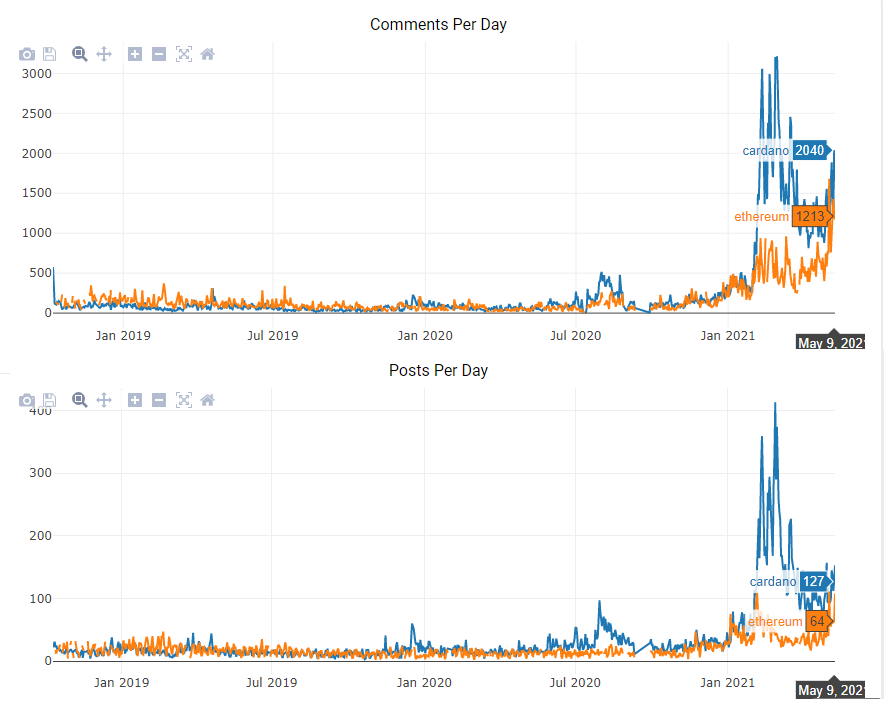The width and height of the screenshot is (888, 704).
Task: Click the Comments Per Day title
Action: click(438, 24)
